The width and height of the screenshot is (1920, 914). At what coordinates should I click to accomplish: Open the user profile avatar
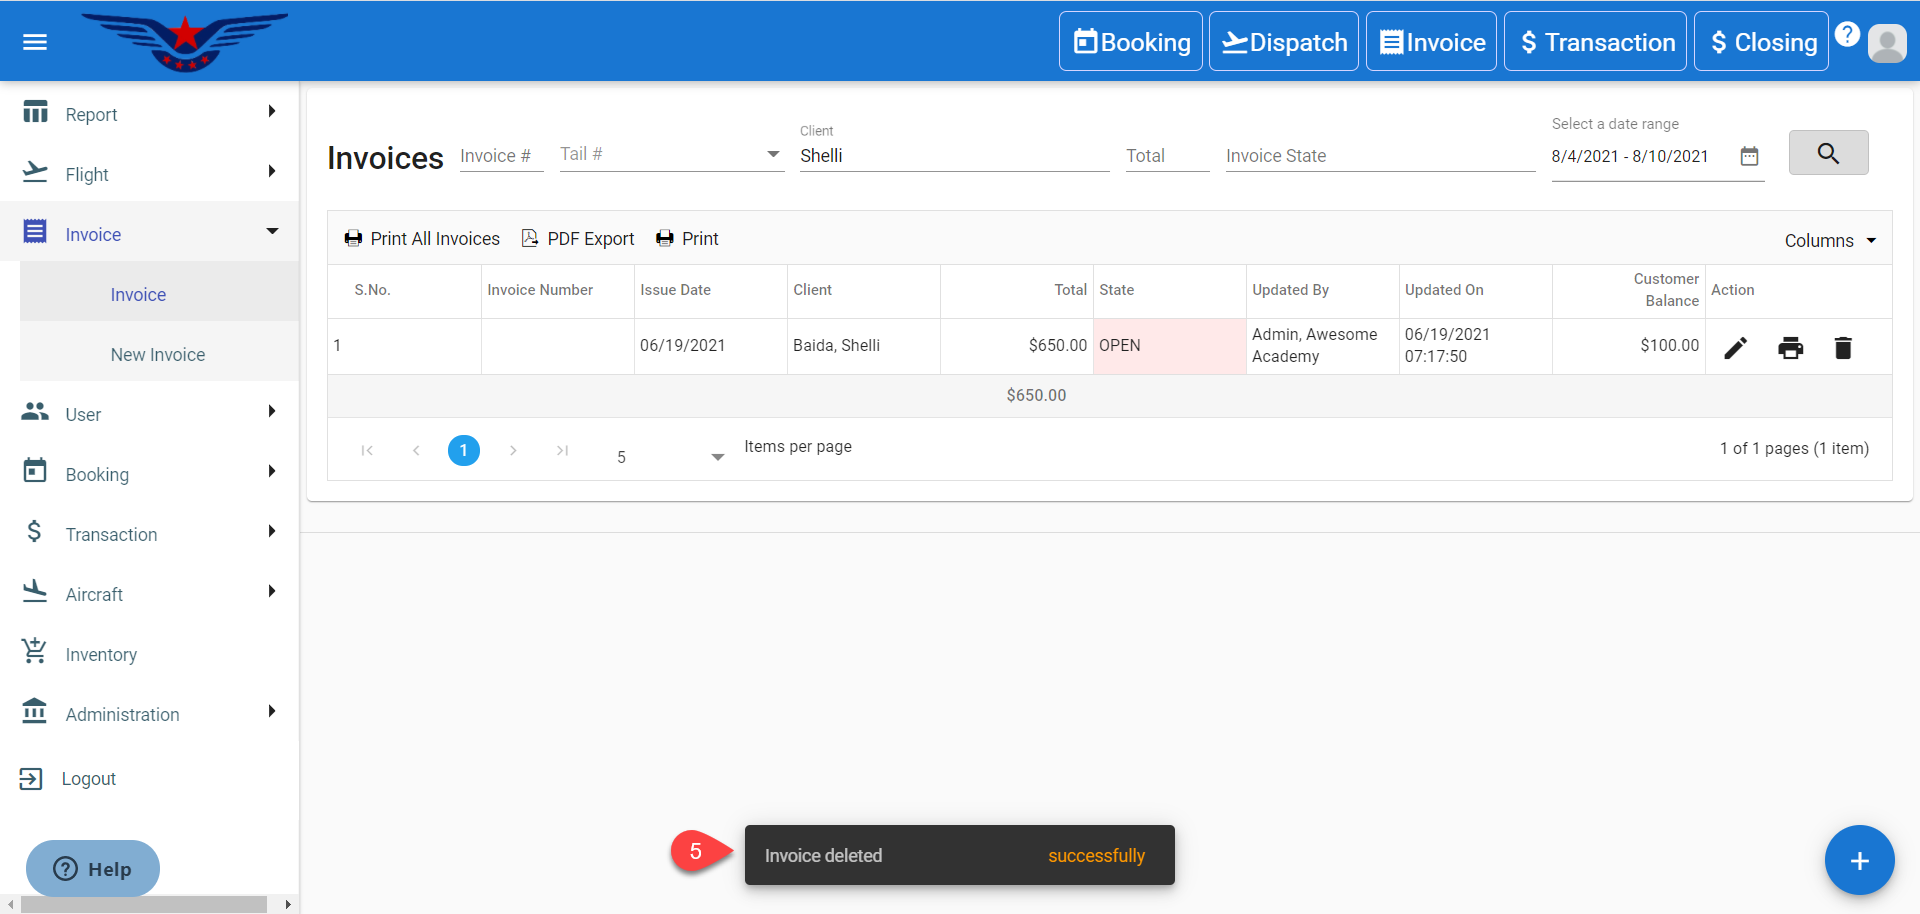tap(1887, 43)
